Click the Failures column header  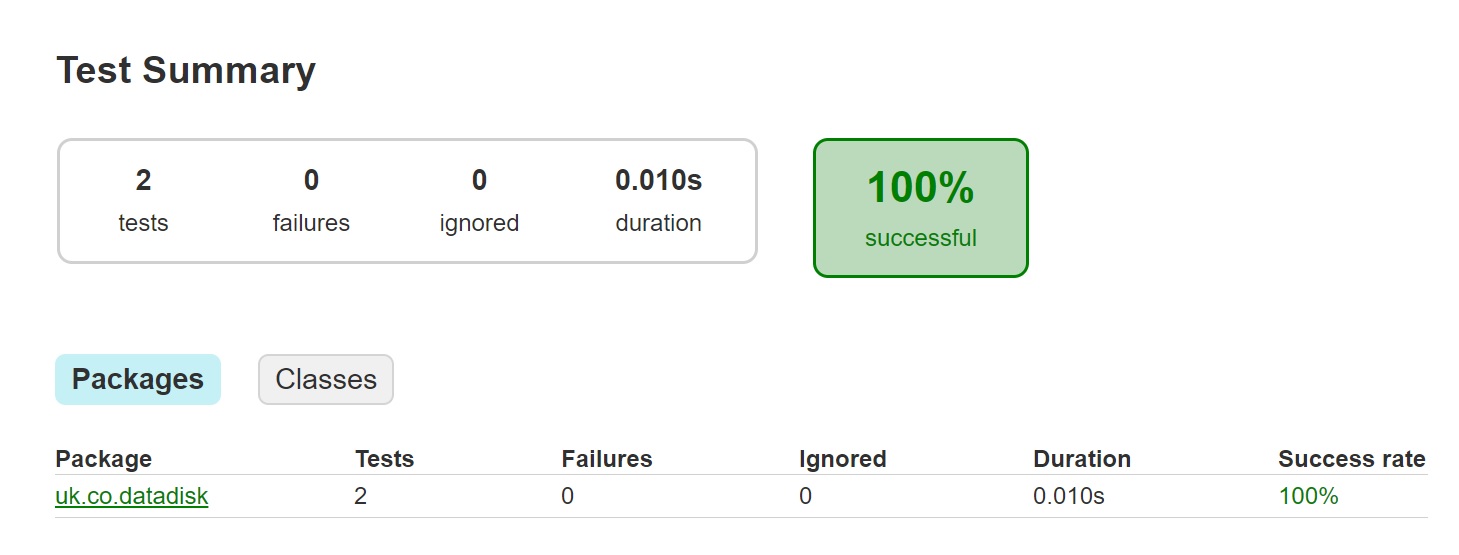(607, 459)
